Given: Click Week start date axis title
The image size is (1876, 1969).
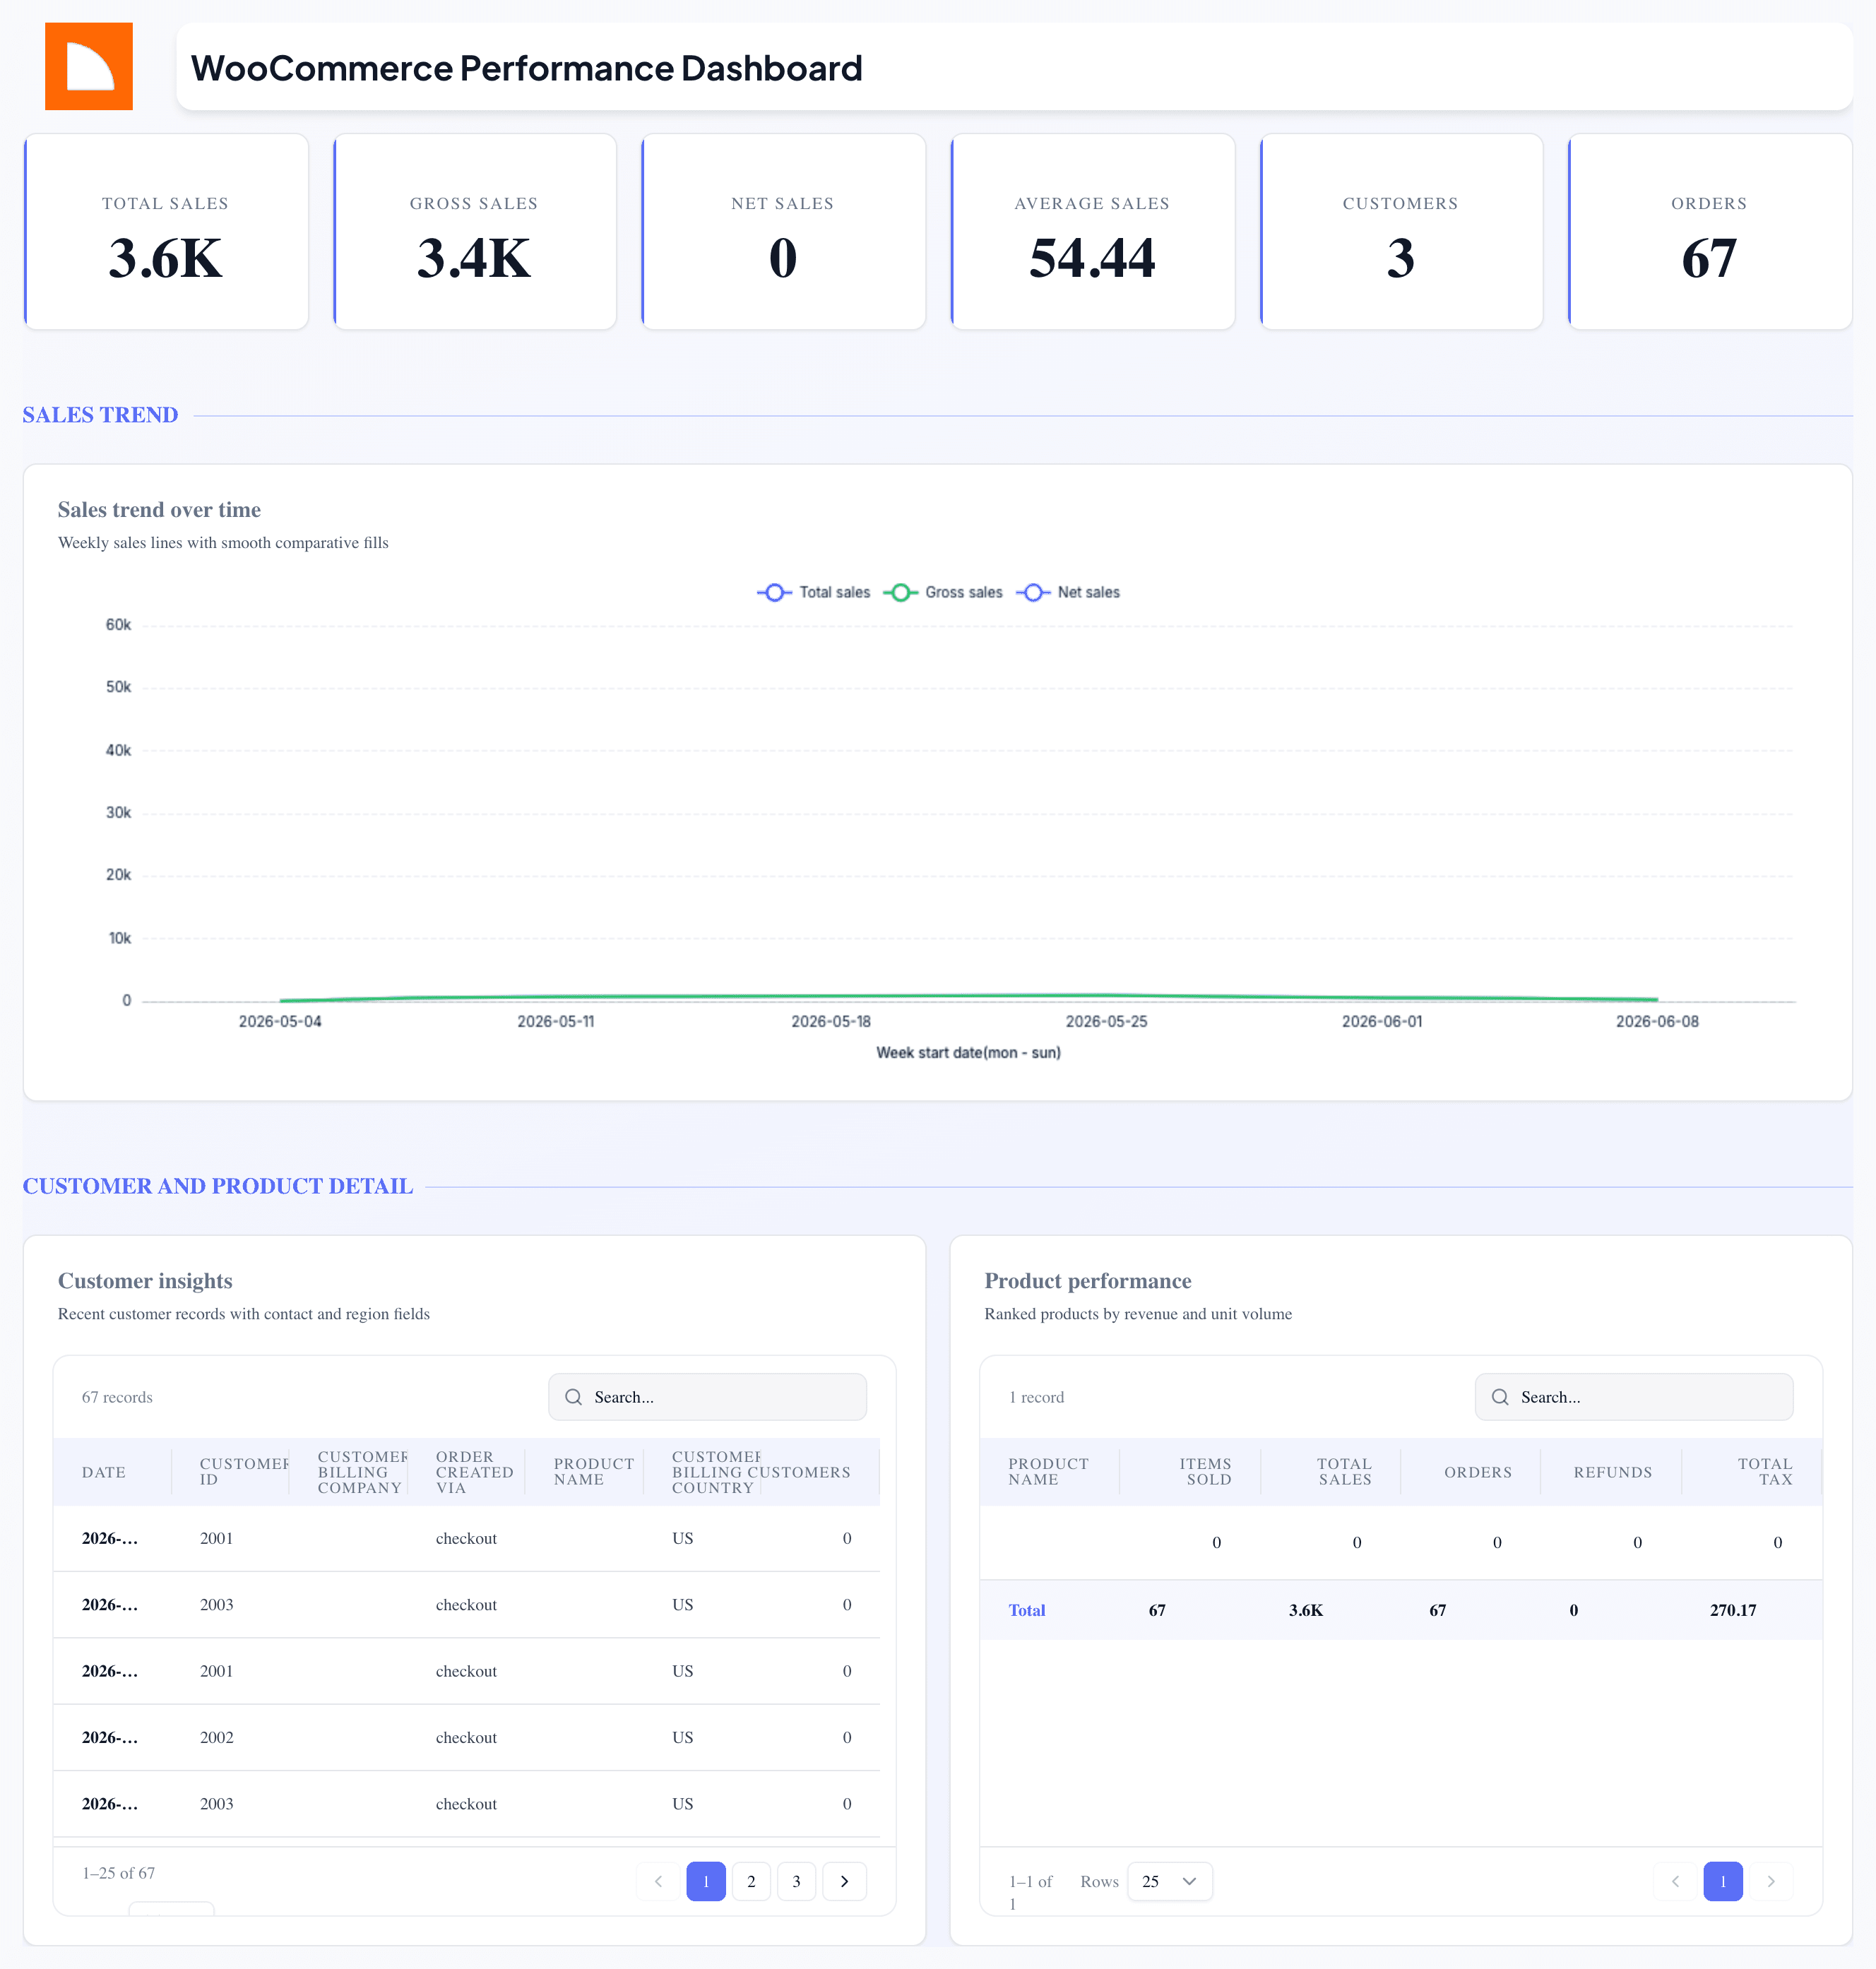Looking at the screenshot, I should [x=968, y=1053].
